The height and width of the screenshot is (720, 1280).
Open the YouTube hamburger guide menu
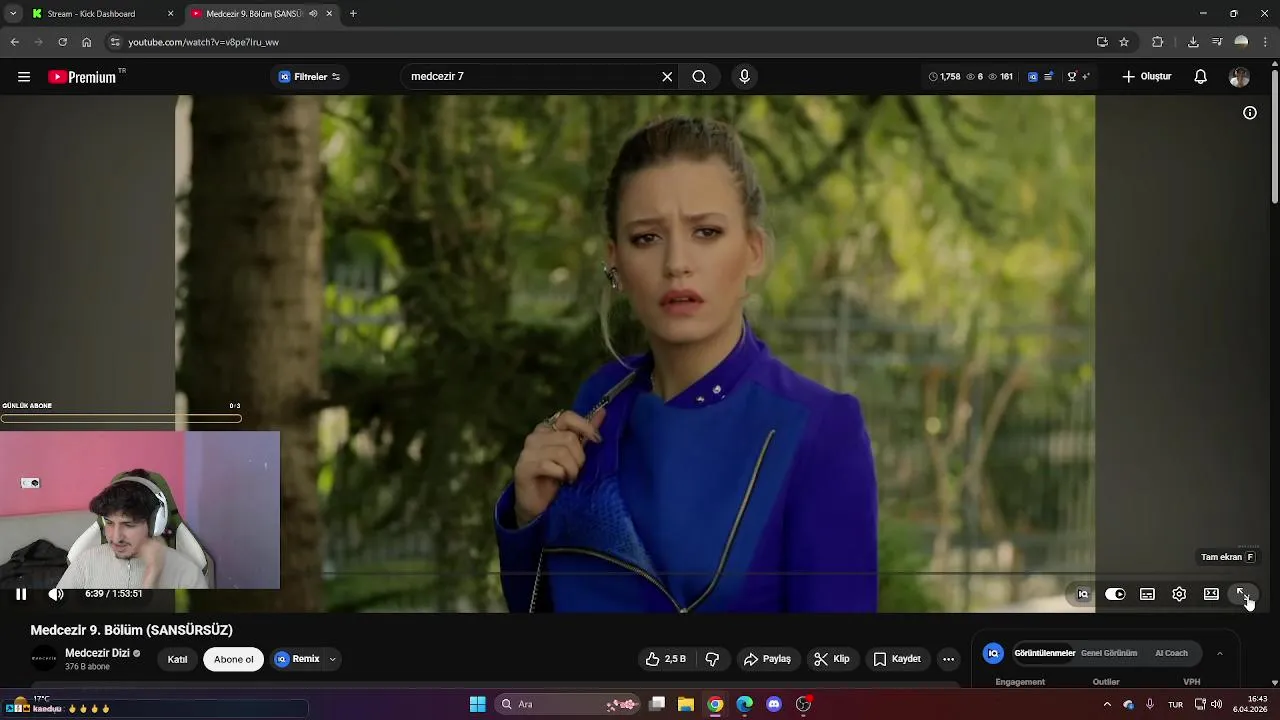coord(24,77)
